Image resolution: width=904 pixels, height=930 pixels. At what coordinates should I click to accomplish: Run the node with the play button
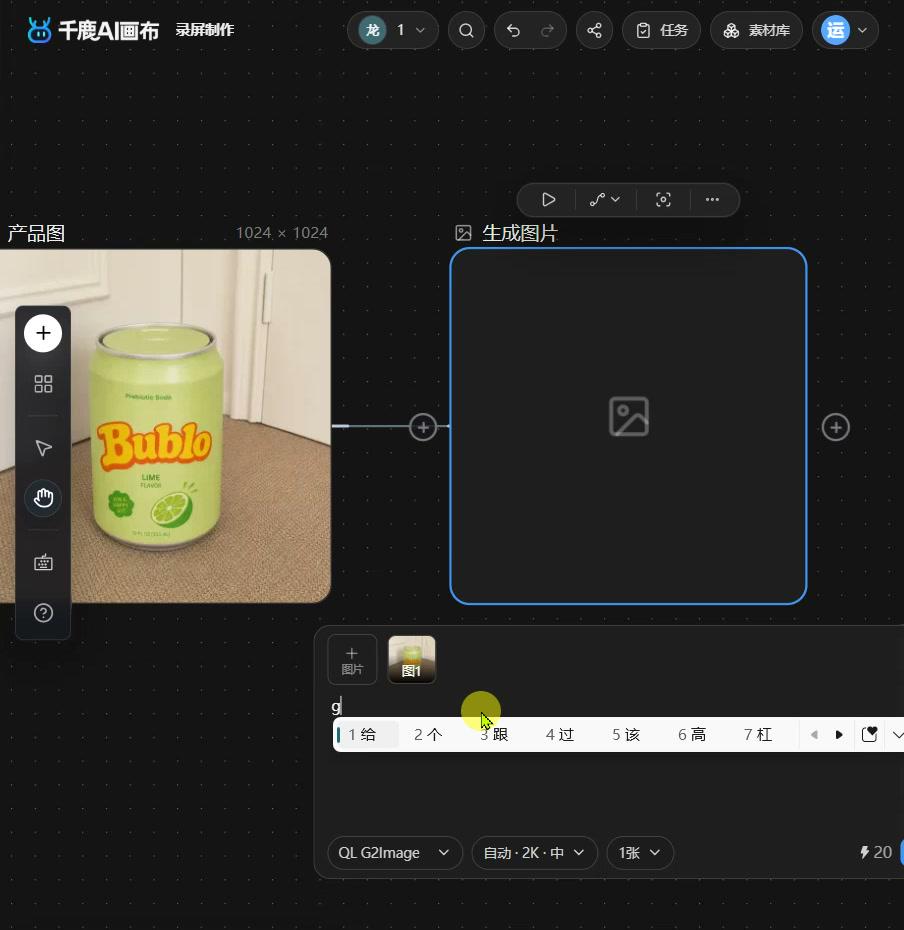click(x=549, y=200)
